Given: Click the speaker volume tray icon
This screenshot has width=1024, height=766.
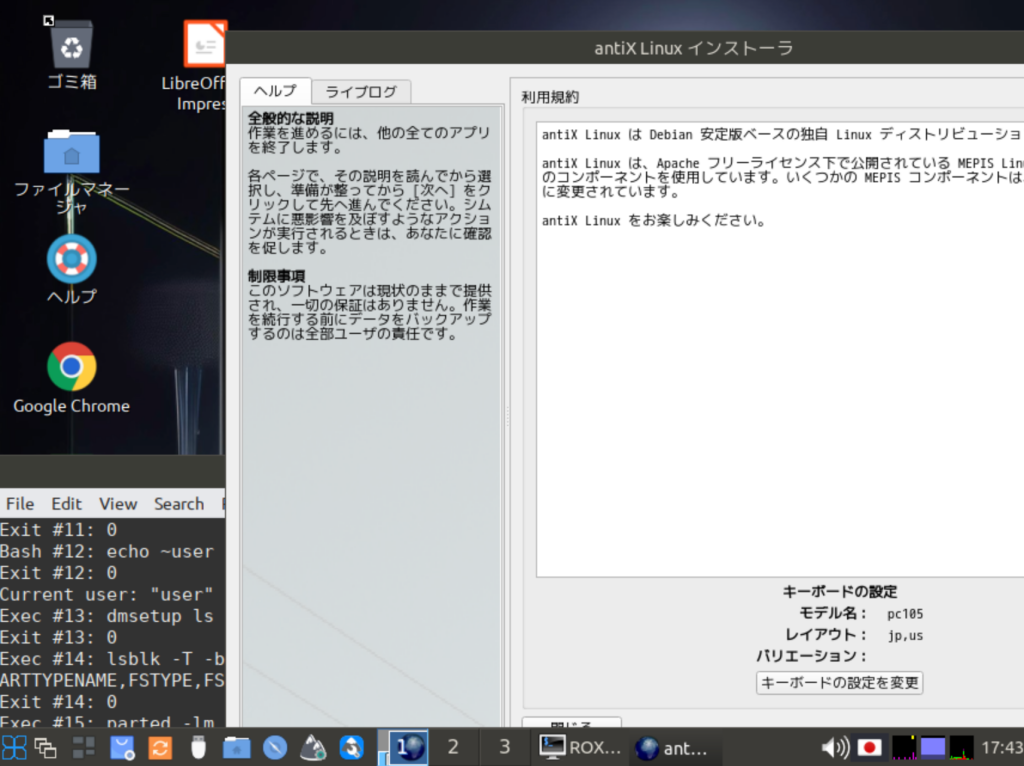Looking at the screenshot, I should 835,748.
